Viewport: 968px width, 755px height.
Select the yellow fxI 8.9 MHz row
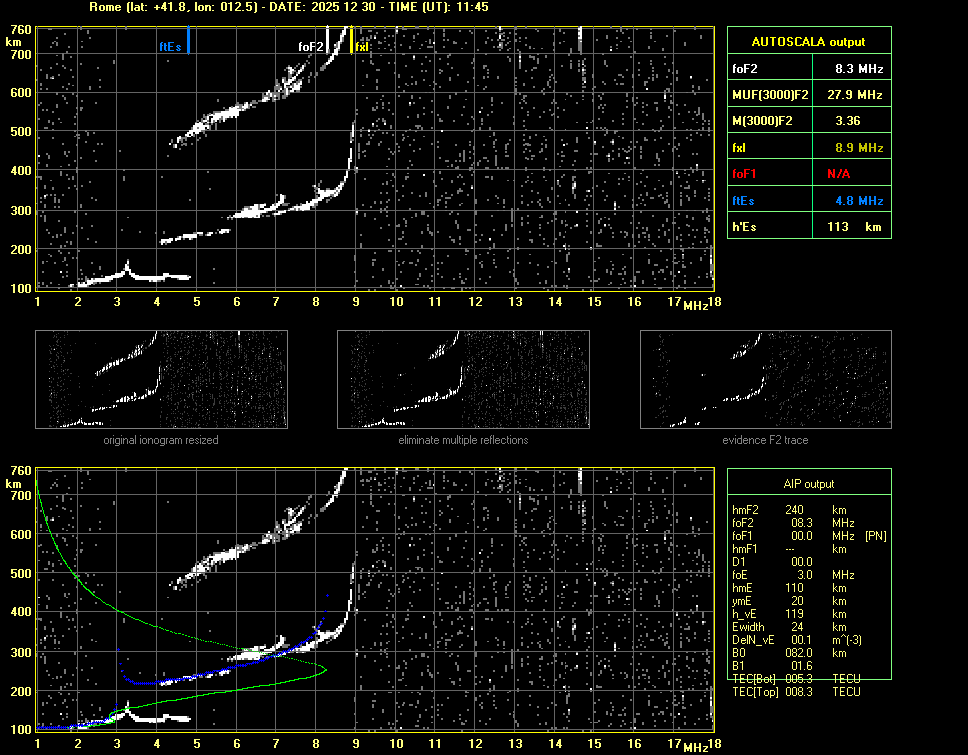808,147
